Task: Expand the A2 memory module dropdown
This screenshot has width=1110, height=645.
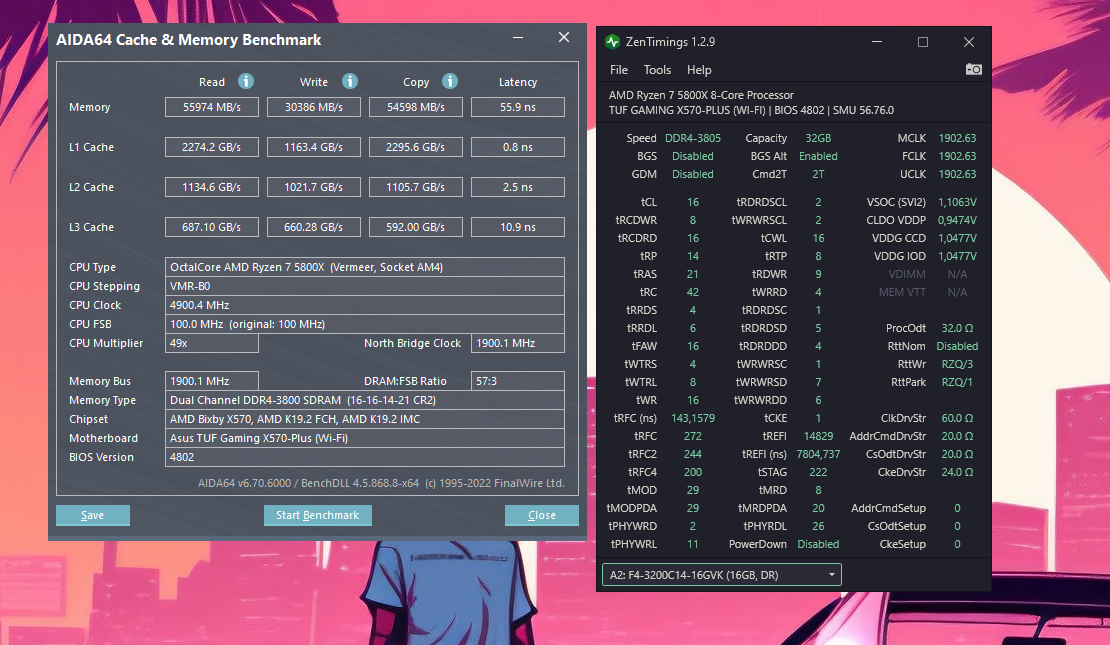Action: pos(721,575)
